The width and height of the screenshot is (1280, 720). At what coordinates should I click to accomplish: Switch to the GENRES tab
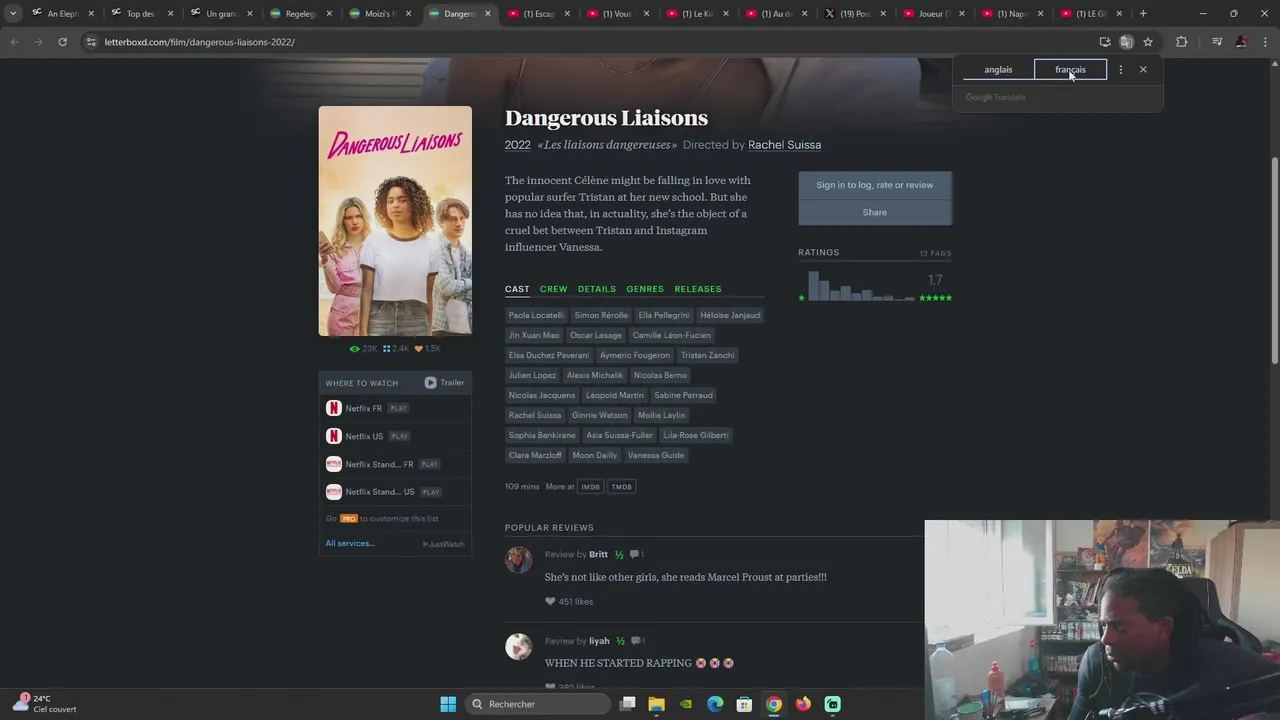point(645,289)
